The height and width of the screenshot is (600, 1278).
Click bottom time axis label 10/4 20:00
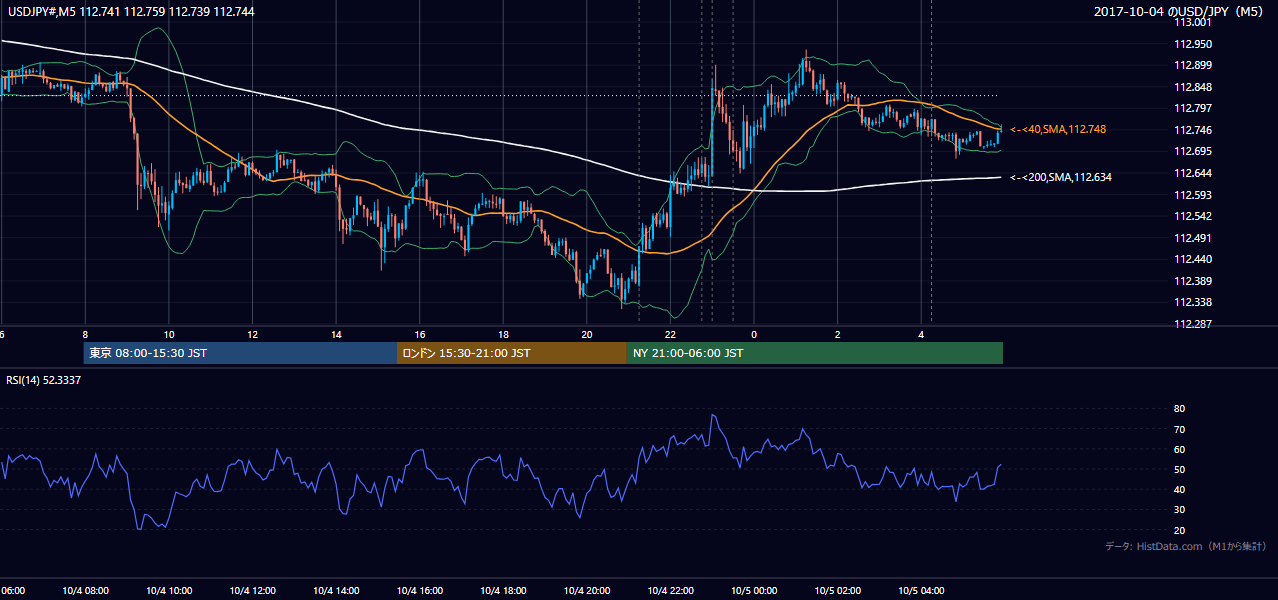point(586,591)
